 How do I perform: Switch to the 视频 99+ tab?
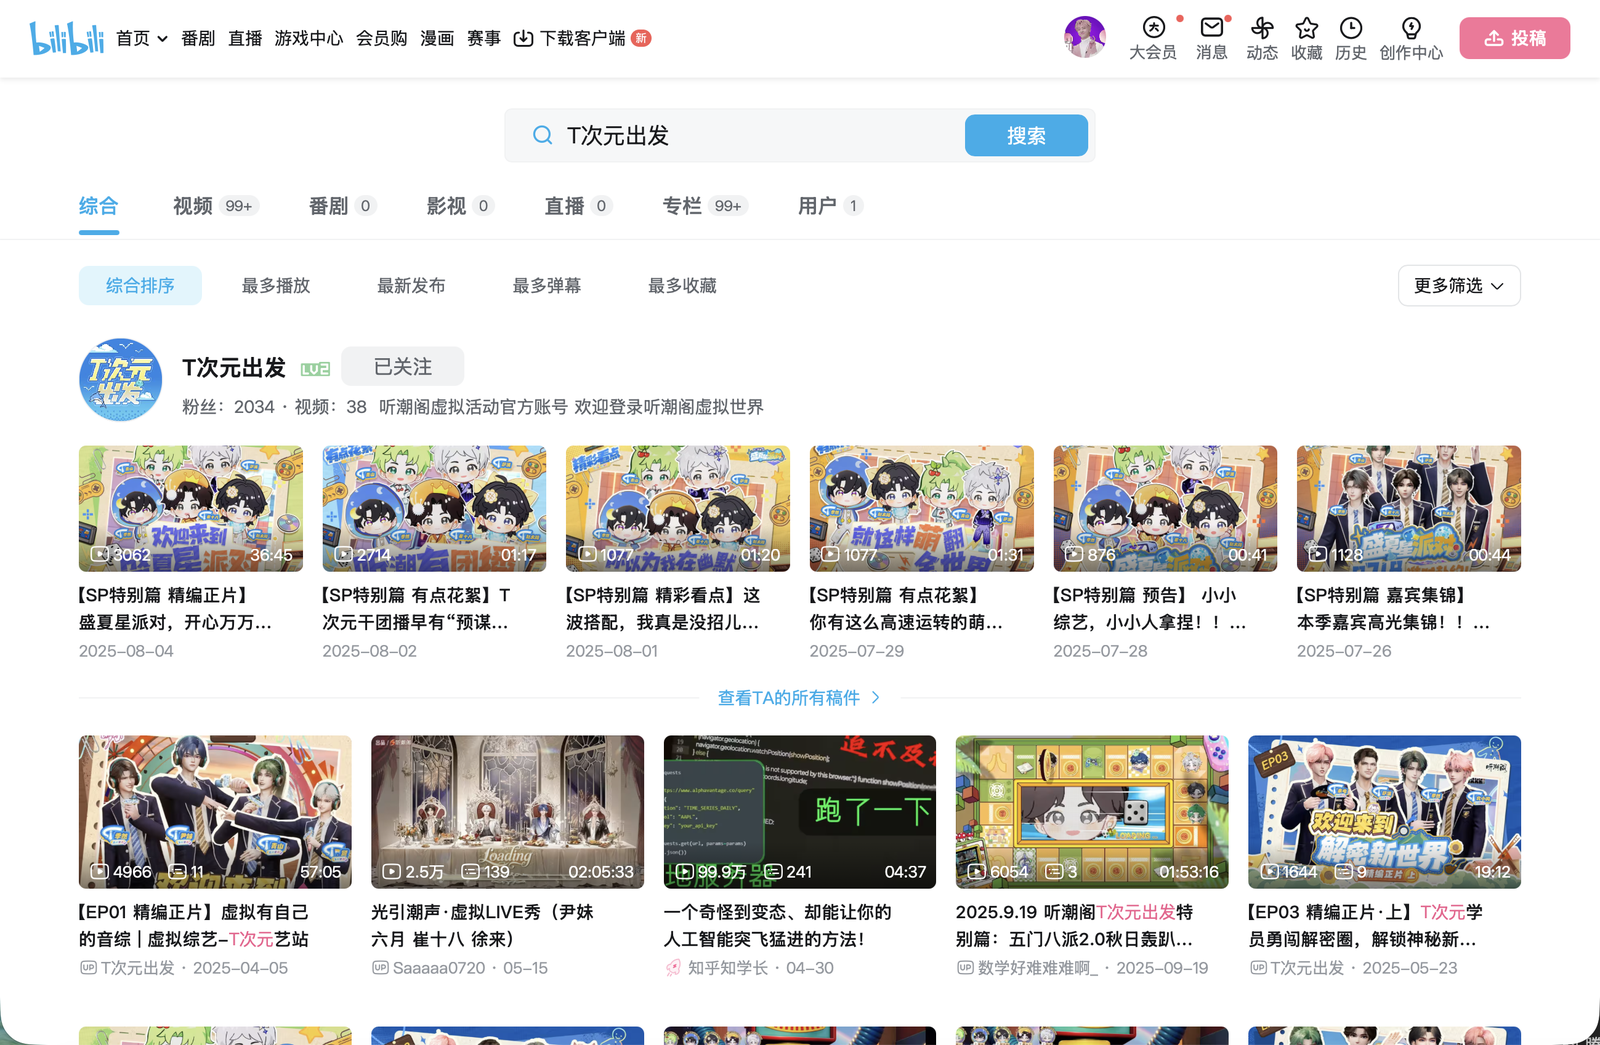tap(215, 206)
